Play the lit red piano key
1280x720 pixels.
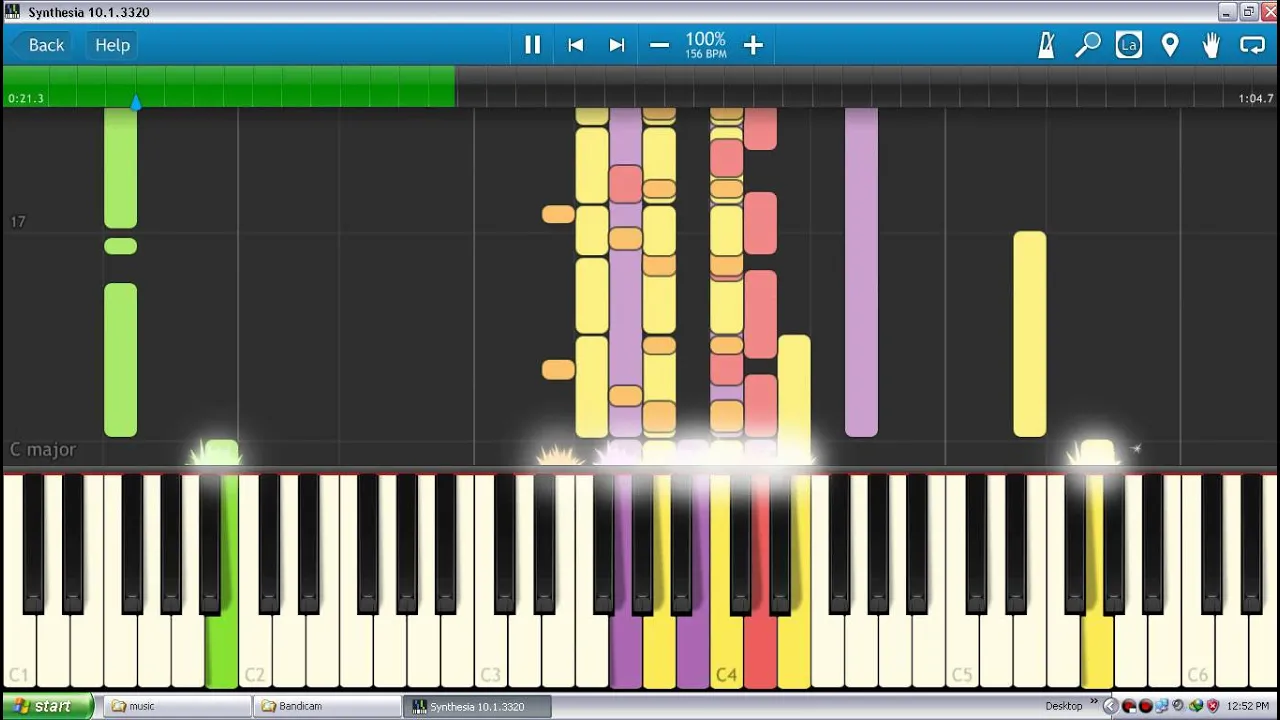click(x=760, y=650)
